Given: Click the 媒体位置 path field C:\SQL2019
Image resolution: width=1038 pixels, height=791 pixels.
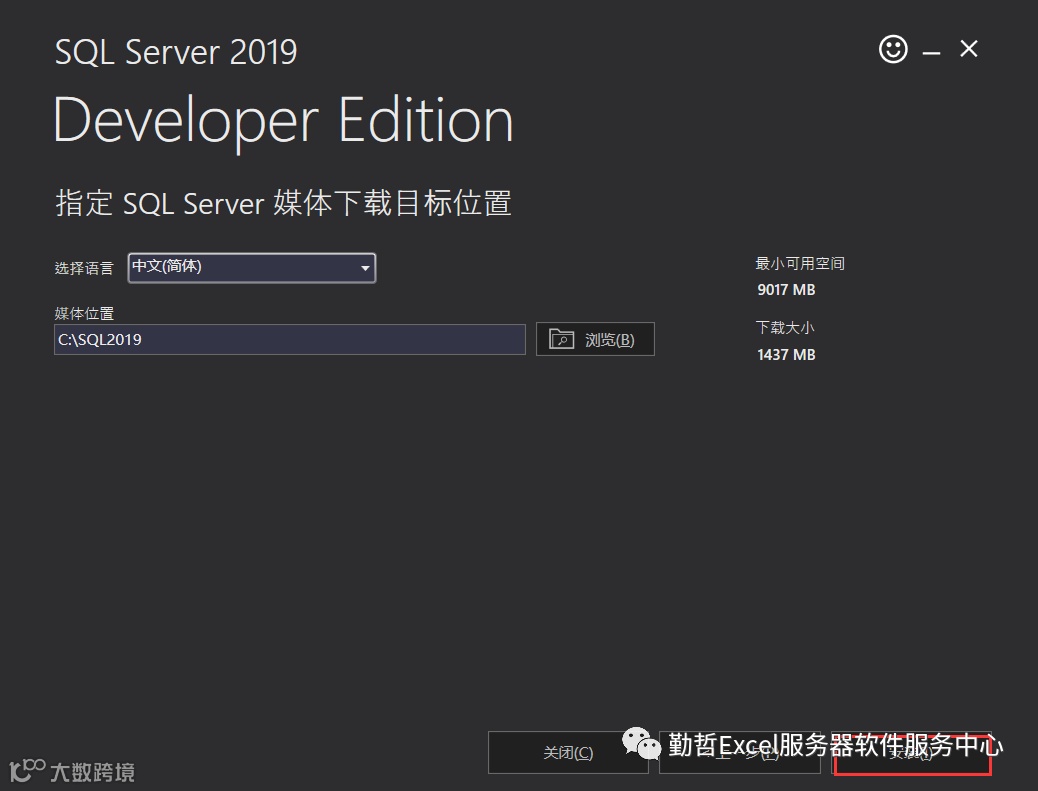Looking at the screenshot, I should click(290, 340).
